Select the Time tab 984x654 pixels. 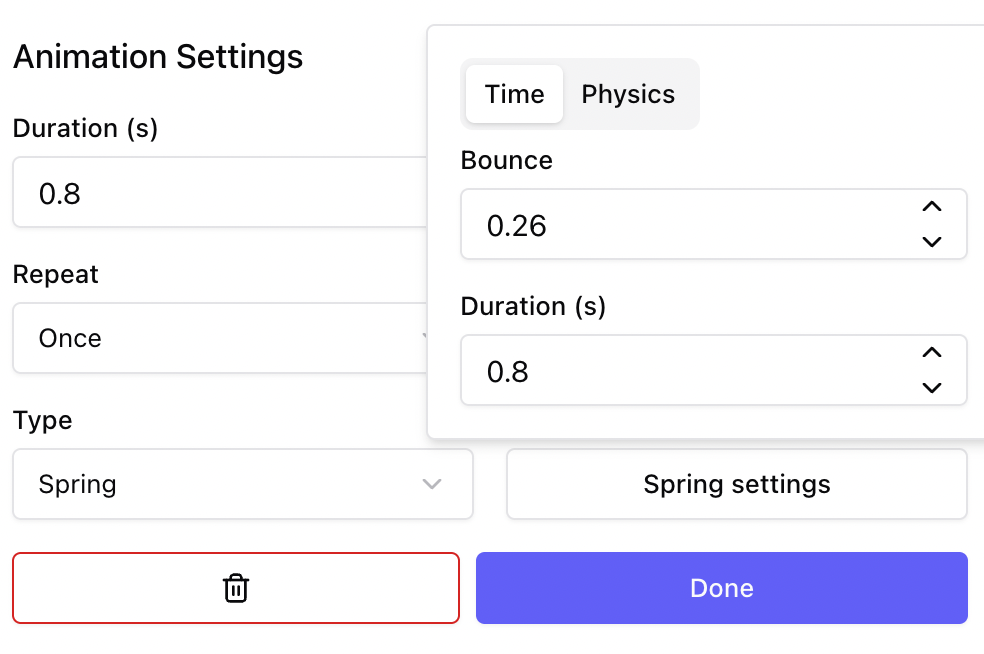coord(514,94)
